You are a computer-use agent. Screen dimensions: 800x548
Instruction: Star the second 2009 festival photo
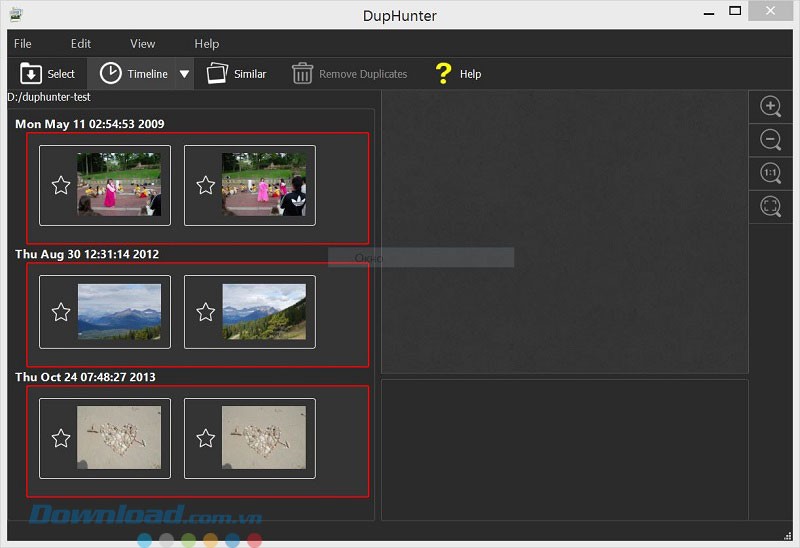coord(206,185)
